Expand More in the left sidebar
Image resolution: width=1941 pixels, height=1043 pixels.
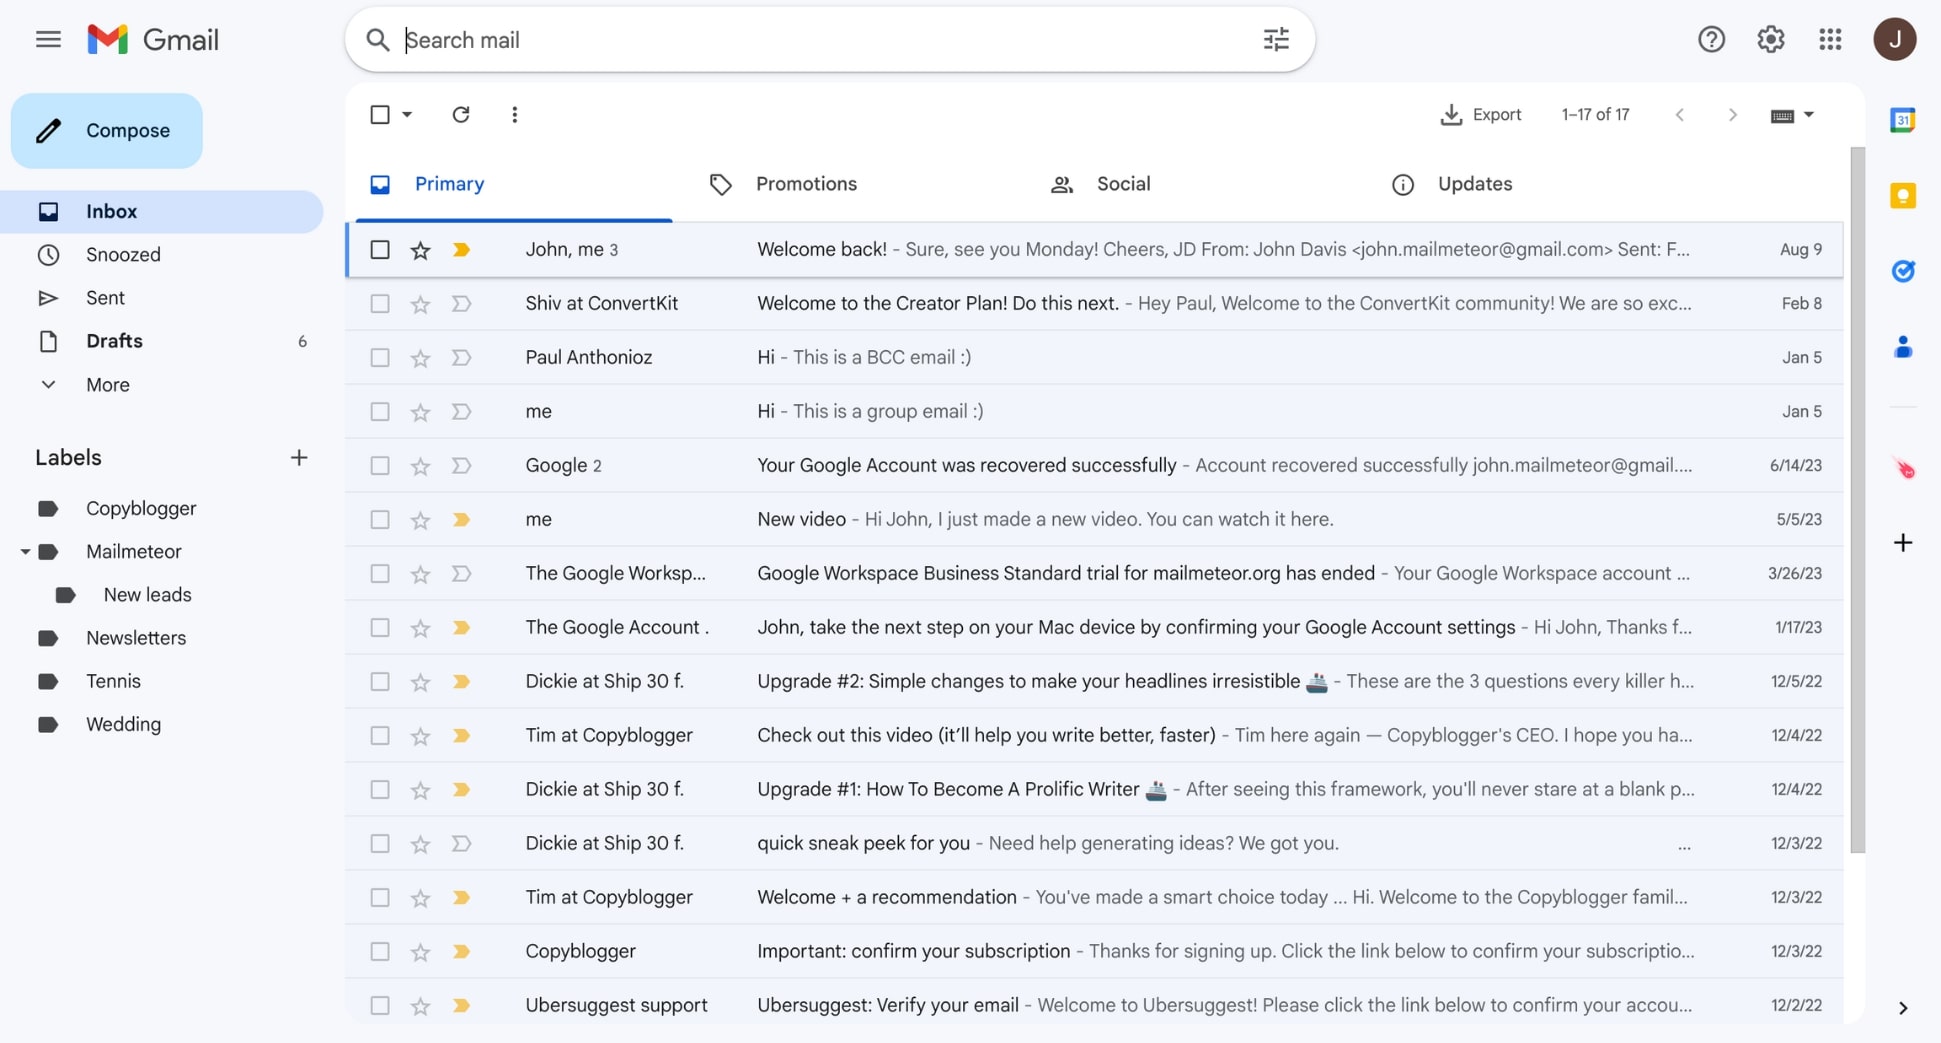(x=107, y=385)
